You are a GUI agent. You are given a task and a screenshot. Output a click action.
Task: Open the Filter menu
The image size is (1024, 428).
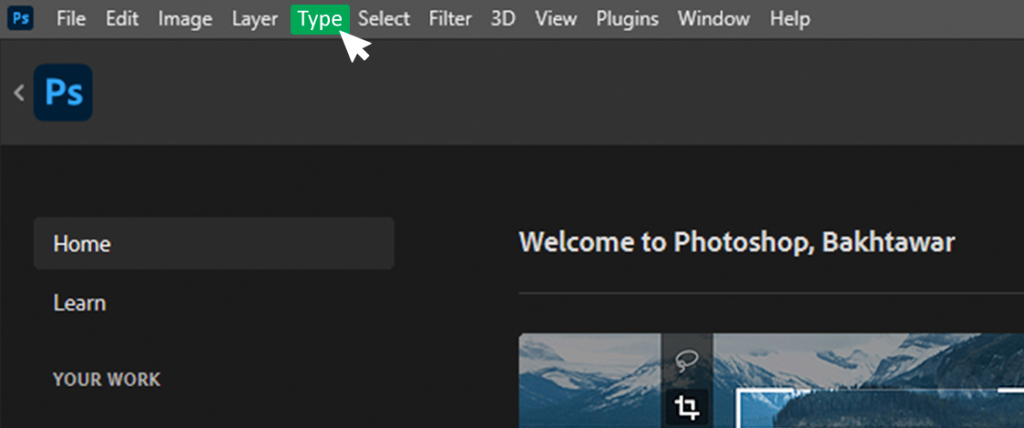450,19
